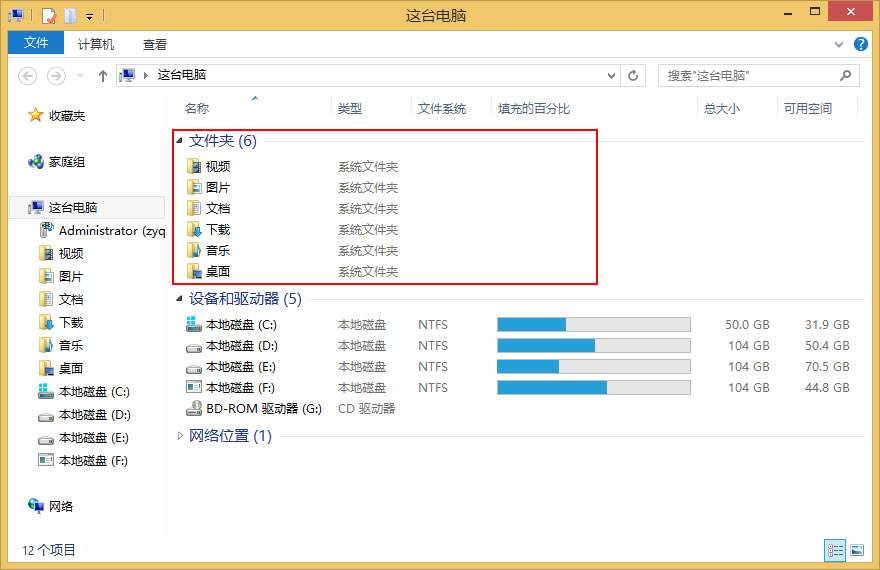Image resolution: width=880 pixels, height=570 pixels.
Task: Click the properties icon in the quick access toolbar
Action: tap(49, 16)
